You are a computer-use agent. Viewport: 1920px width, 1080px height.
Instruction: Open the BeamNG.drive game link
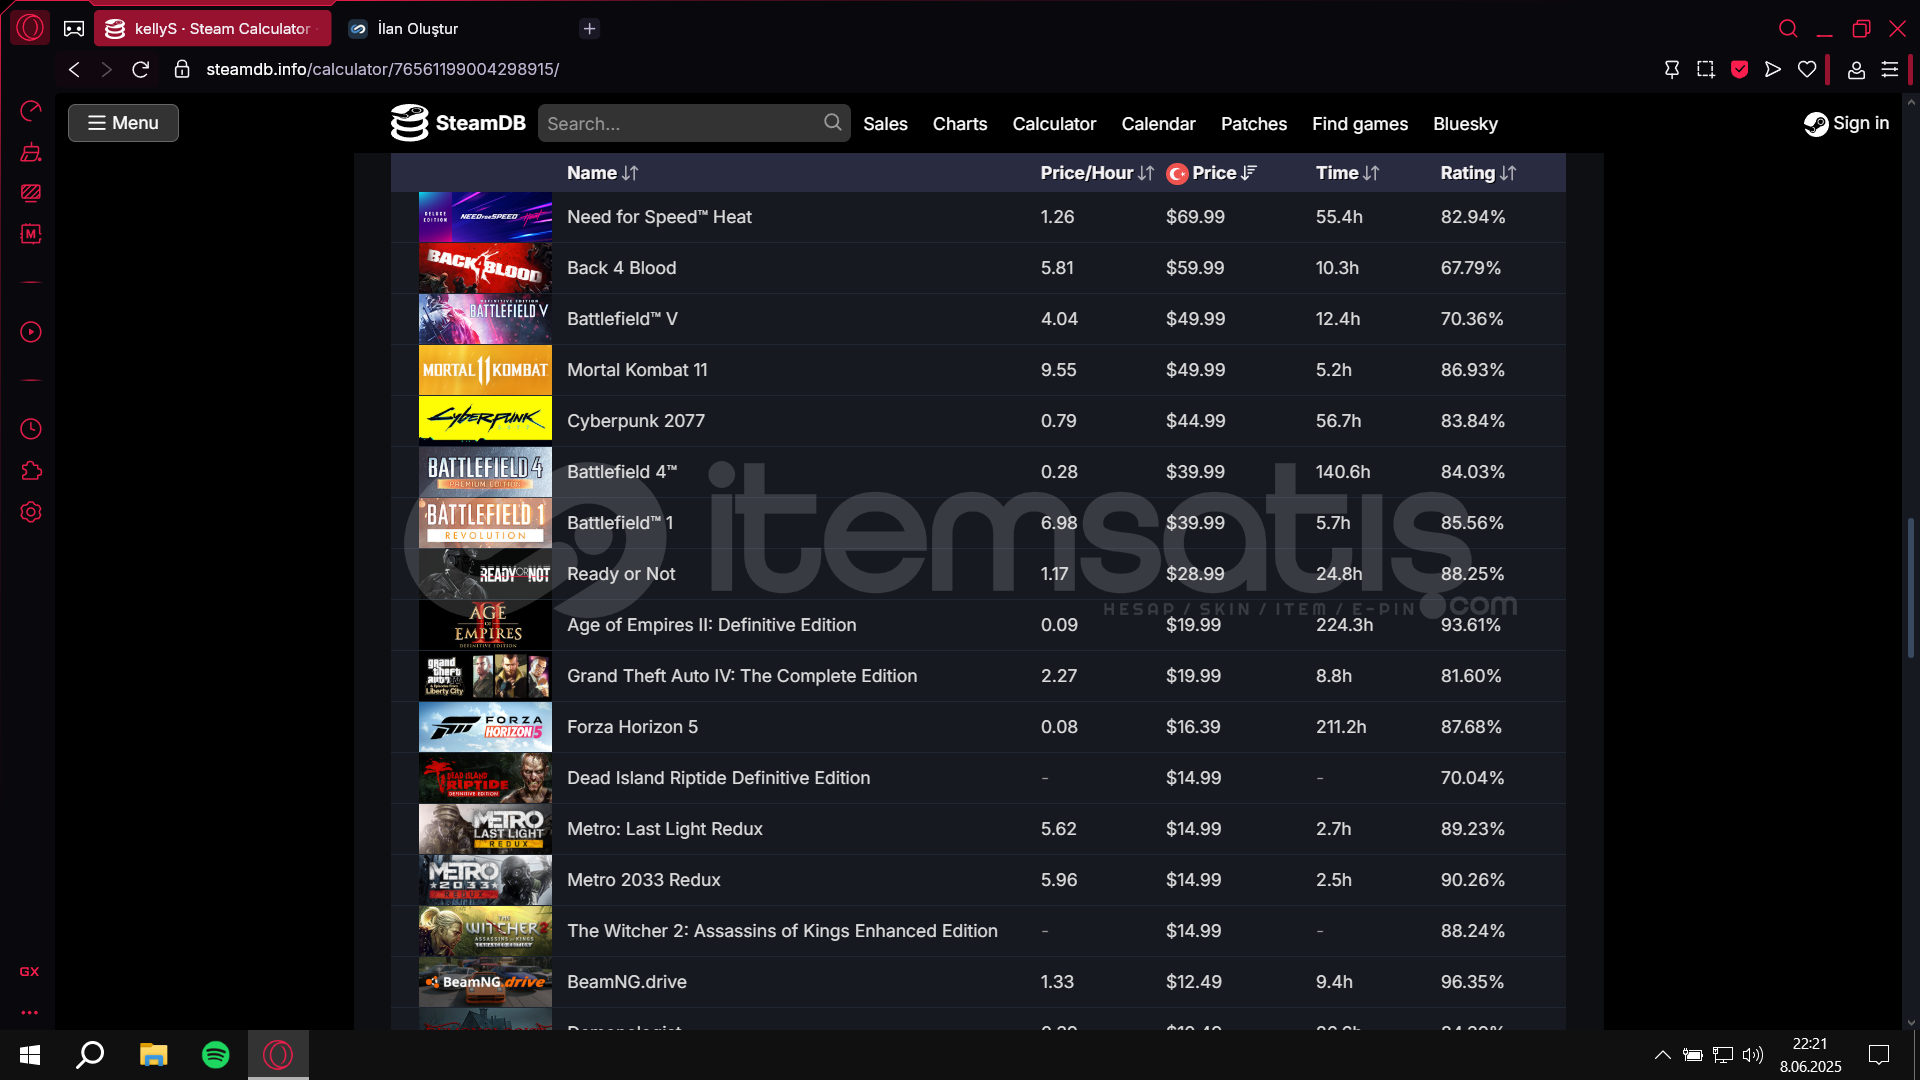627,982
